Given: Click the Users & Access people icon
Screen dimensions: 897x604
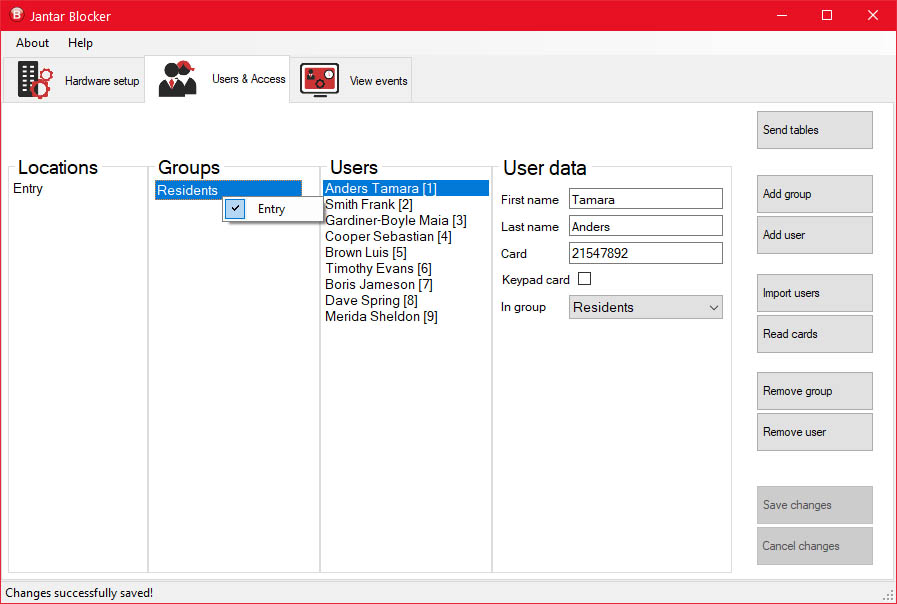Looking at the screenshot, I should tap(177, 78).
